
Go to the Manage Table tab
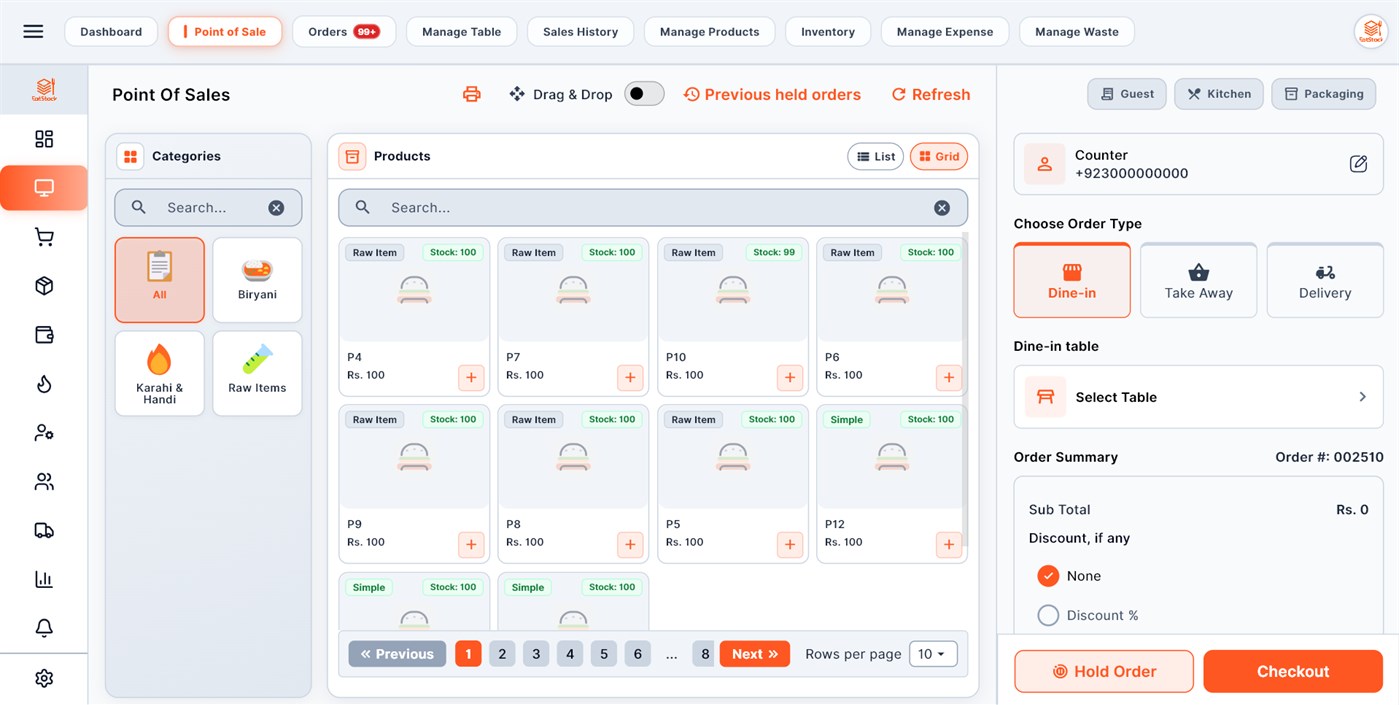coord(461,32)
